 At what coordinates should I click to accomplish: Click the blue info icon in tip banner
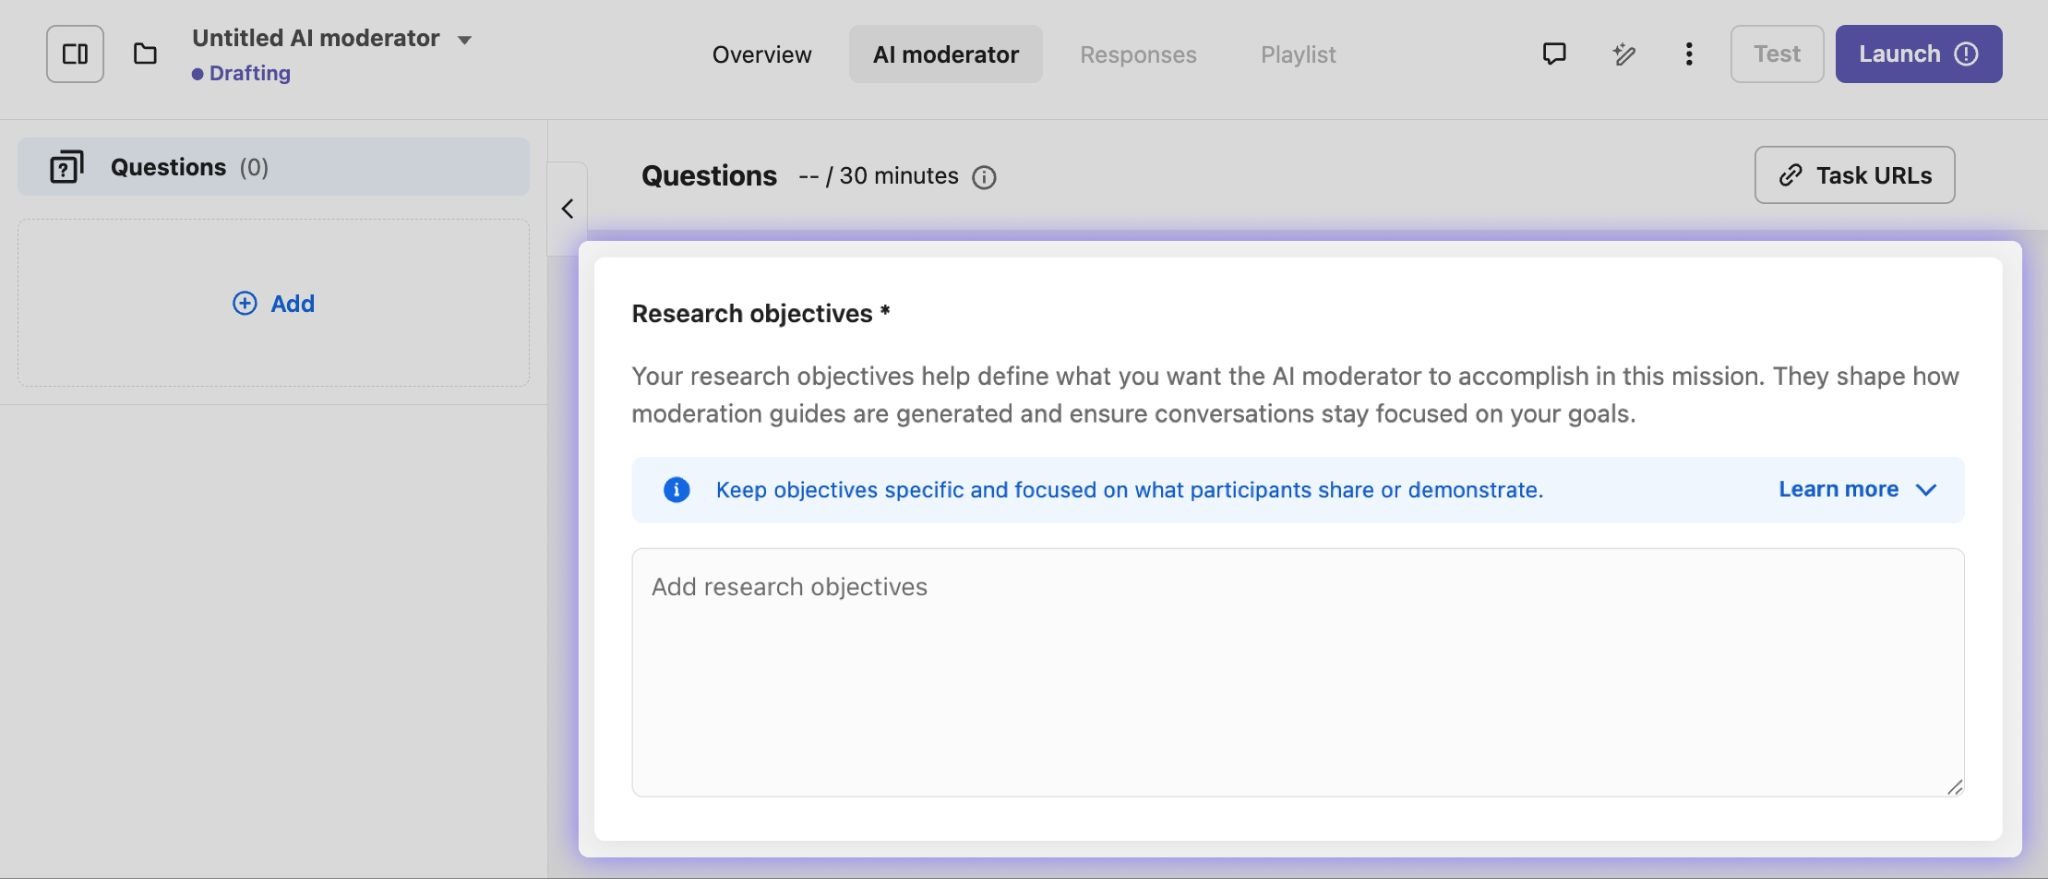click(x=676, y=490)
